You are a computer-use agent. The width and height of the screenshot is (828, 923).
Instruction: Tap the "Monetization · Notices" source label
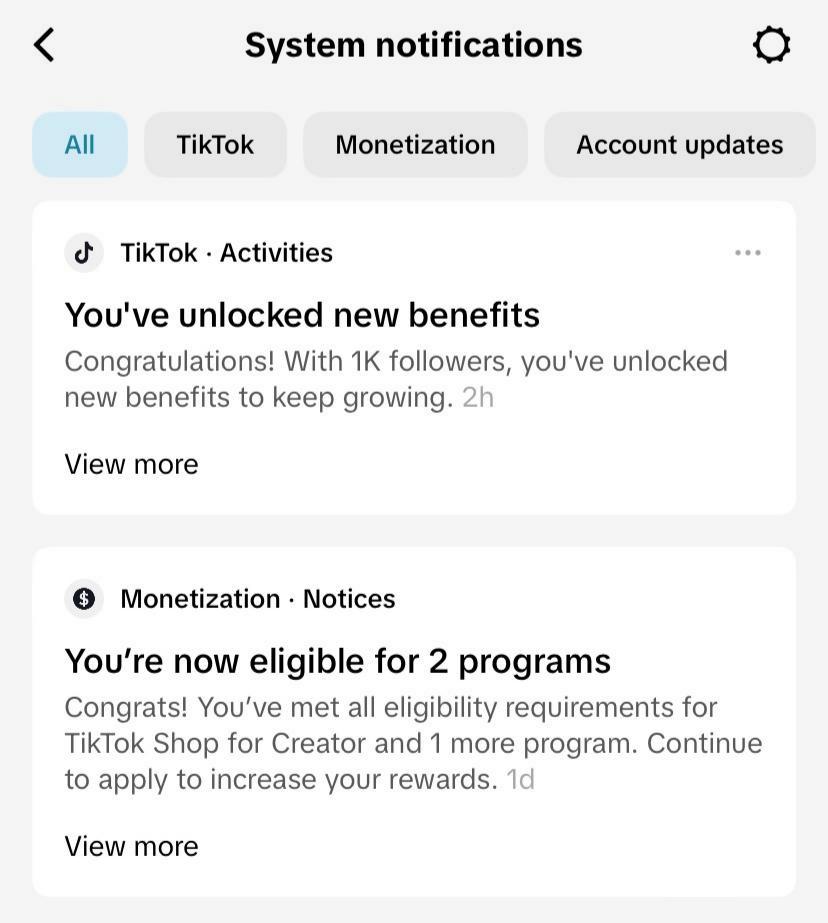[257, 599]
